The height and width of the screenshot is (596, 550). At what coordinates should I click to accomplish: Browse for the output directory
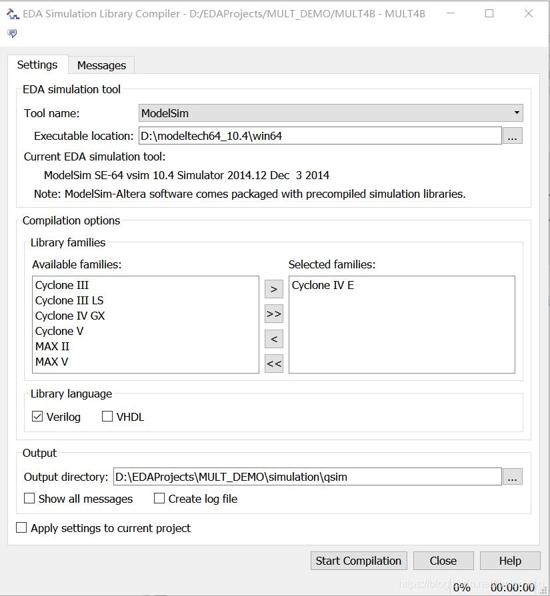[x=512, y=477]
